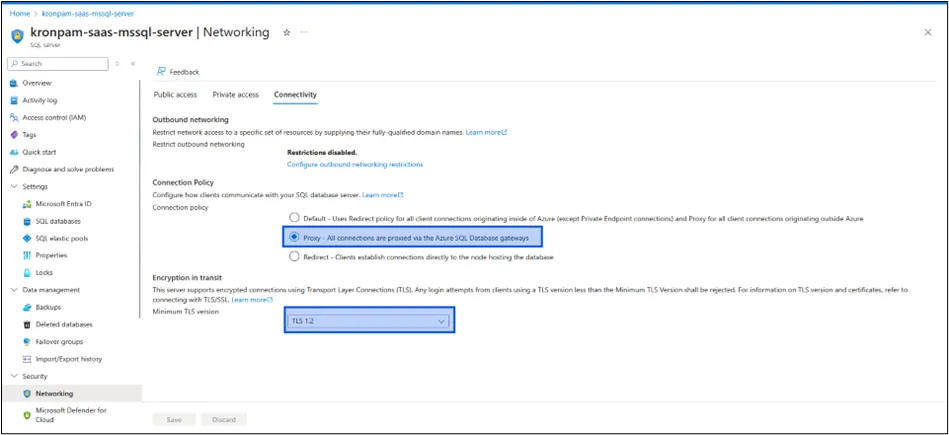Open the more options ellipsis next to title
Screen dimensions: 949x435
(304, 32)
